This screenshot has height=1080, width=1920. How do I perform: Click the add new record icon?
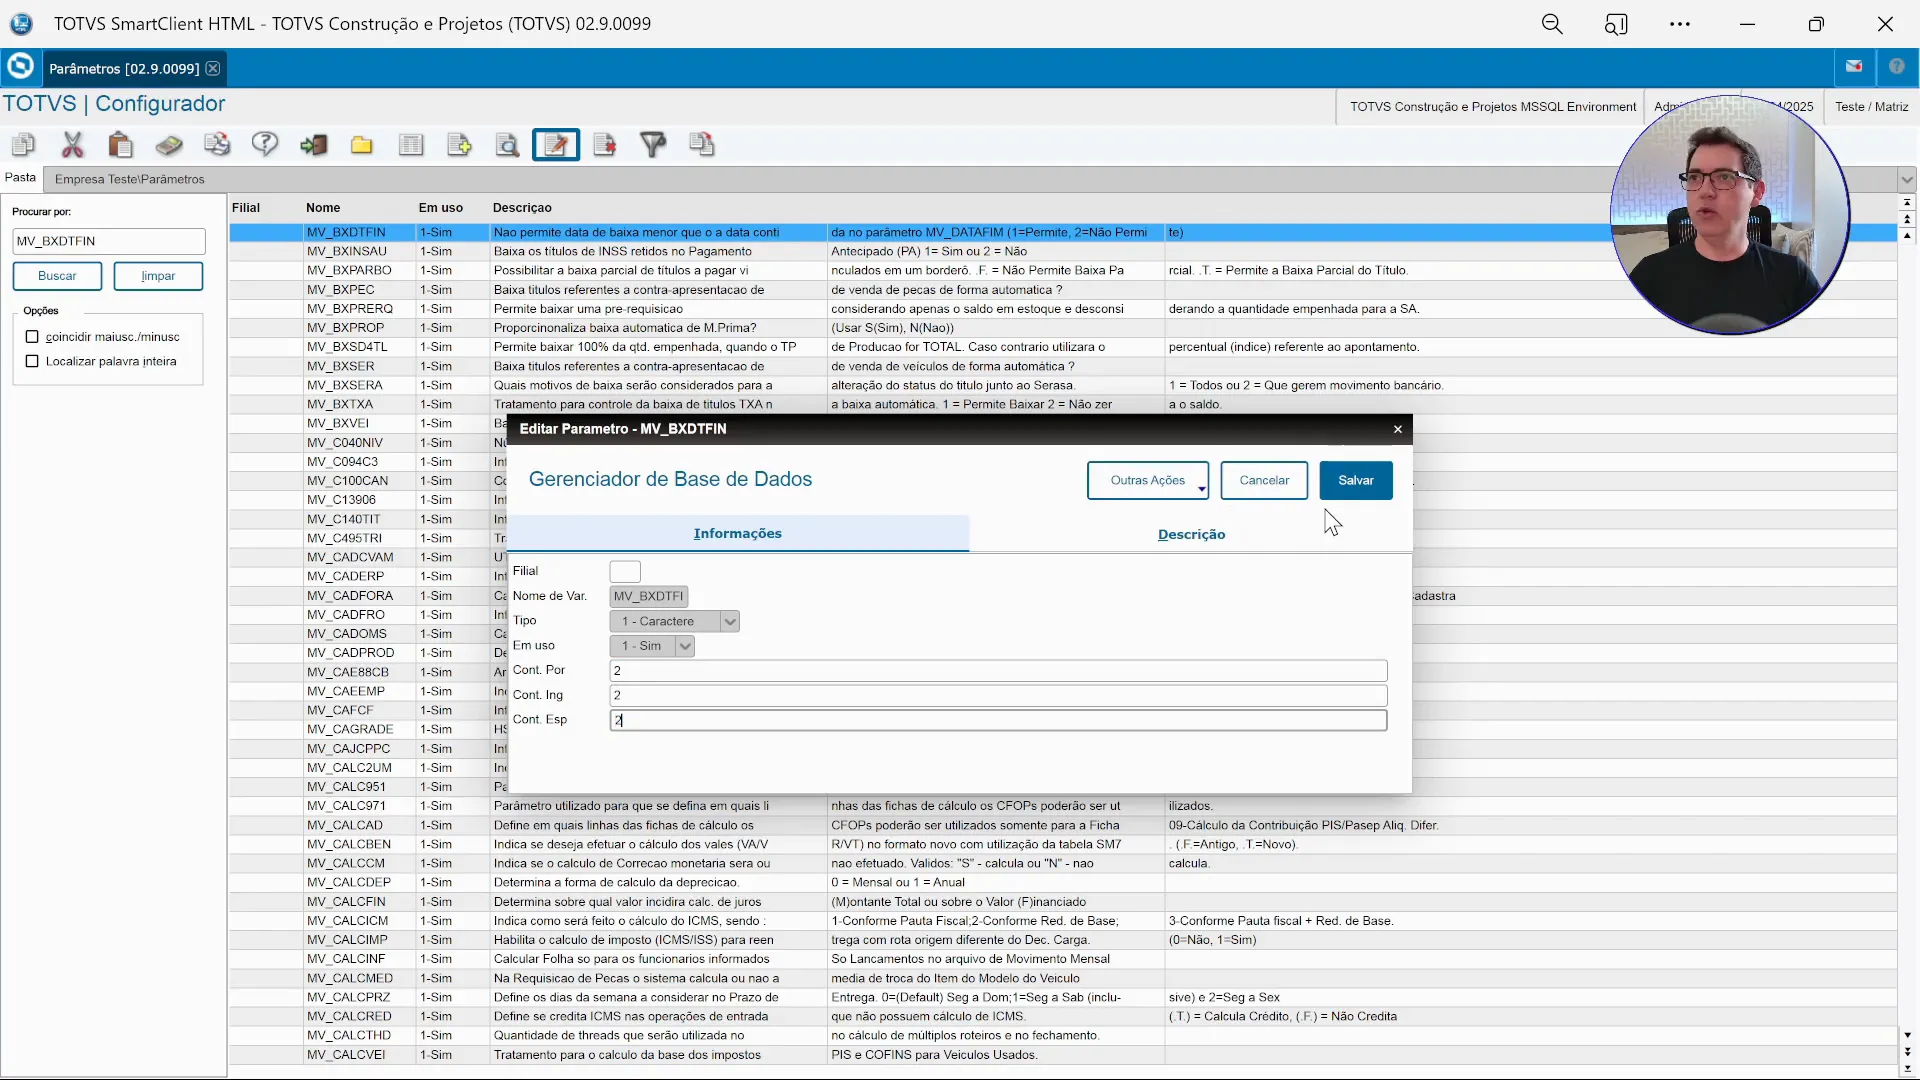click(459, 145)
